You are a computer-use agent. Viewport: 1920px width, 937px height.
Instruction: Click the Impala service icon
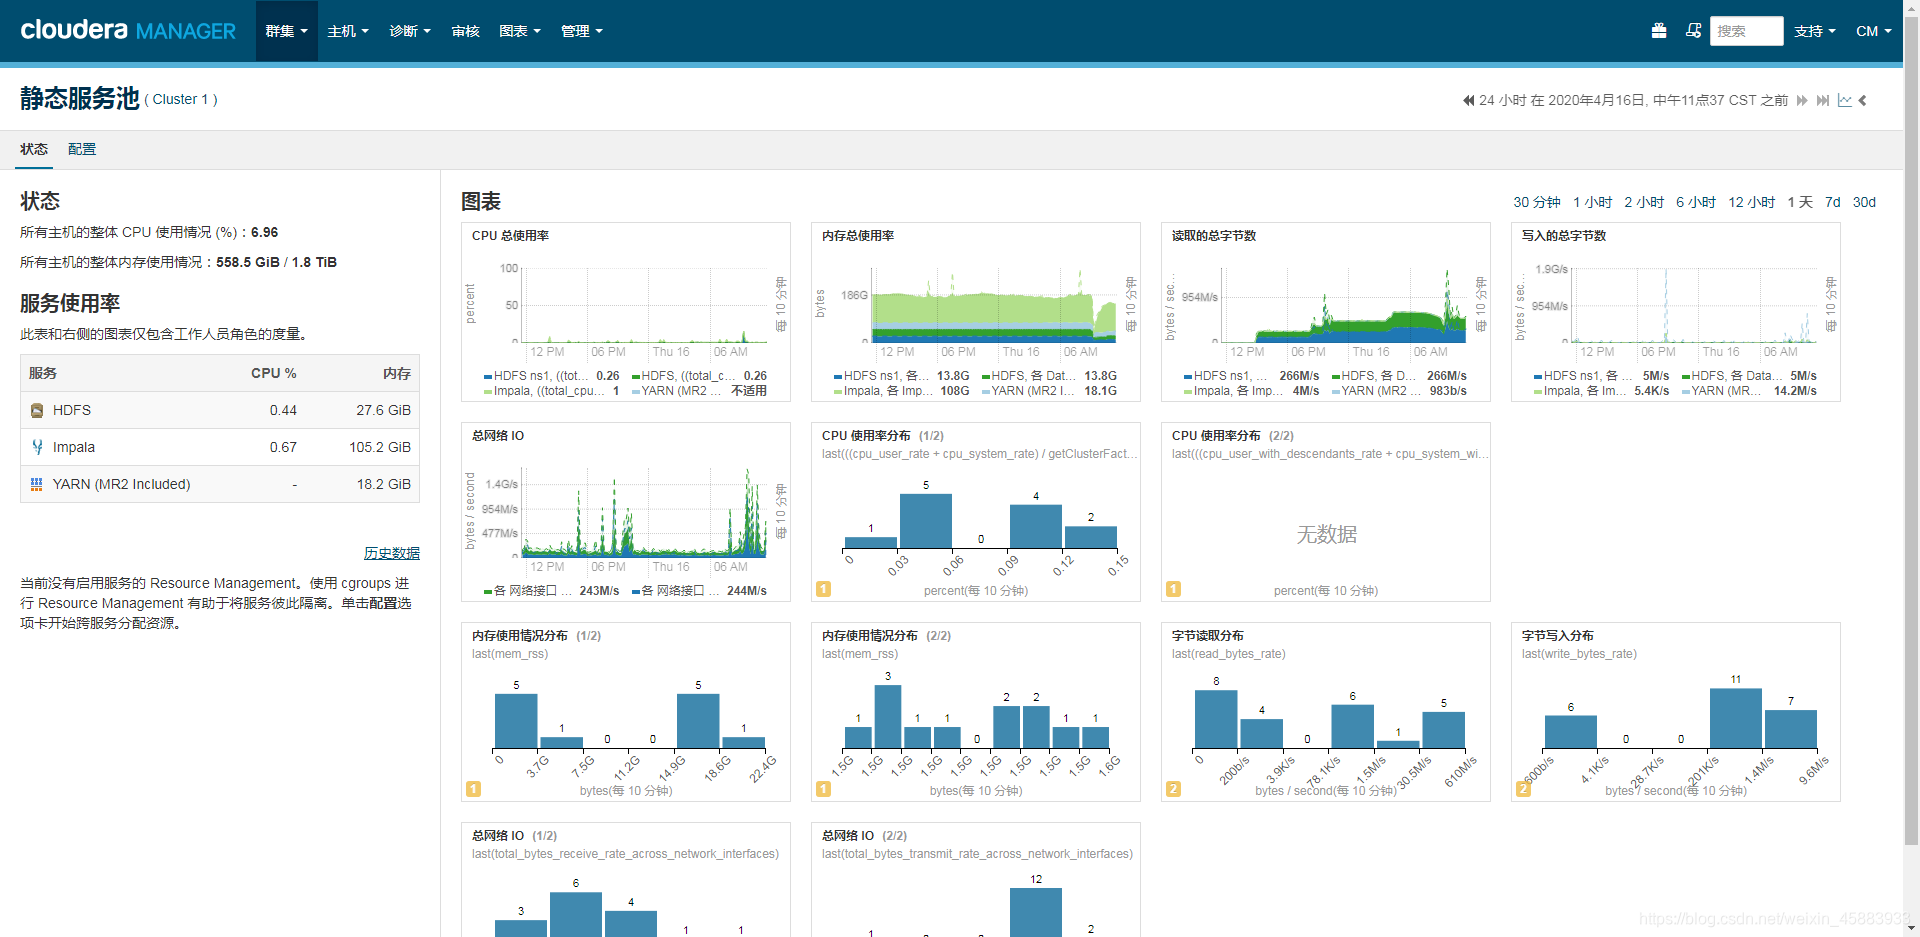tap(37, 447)
